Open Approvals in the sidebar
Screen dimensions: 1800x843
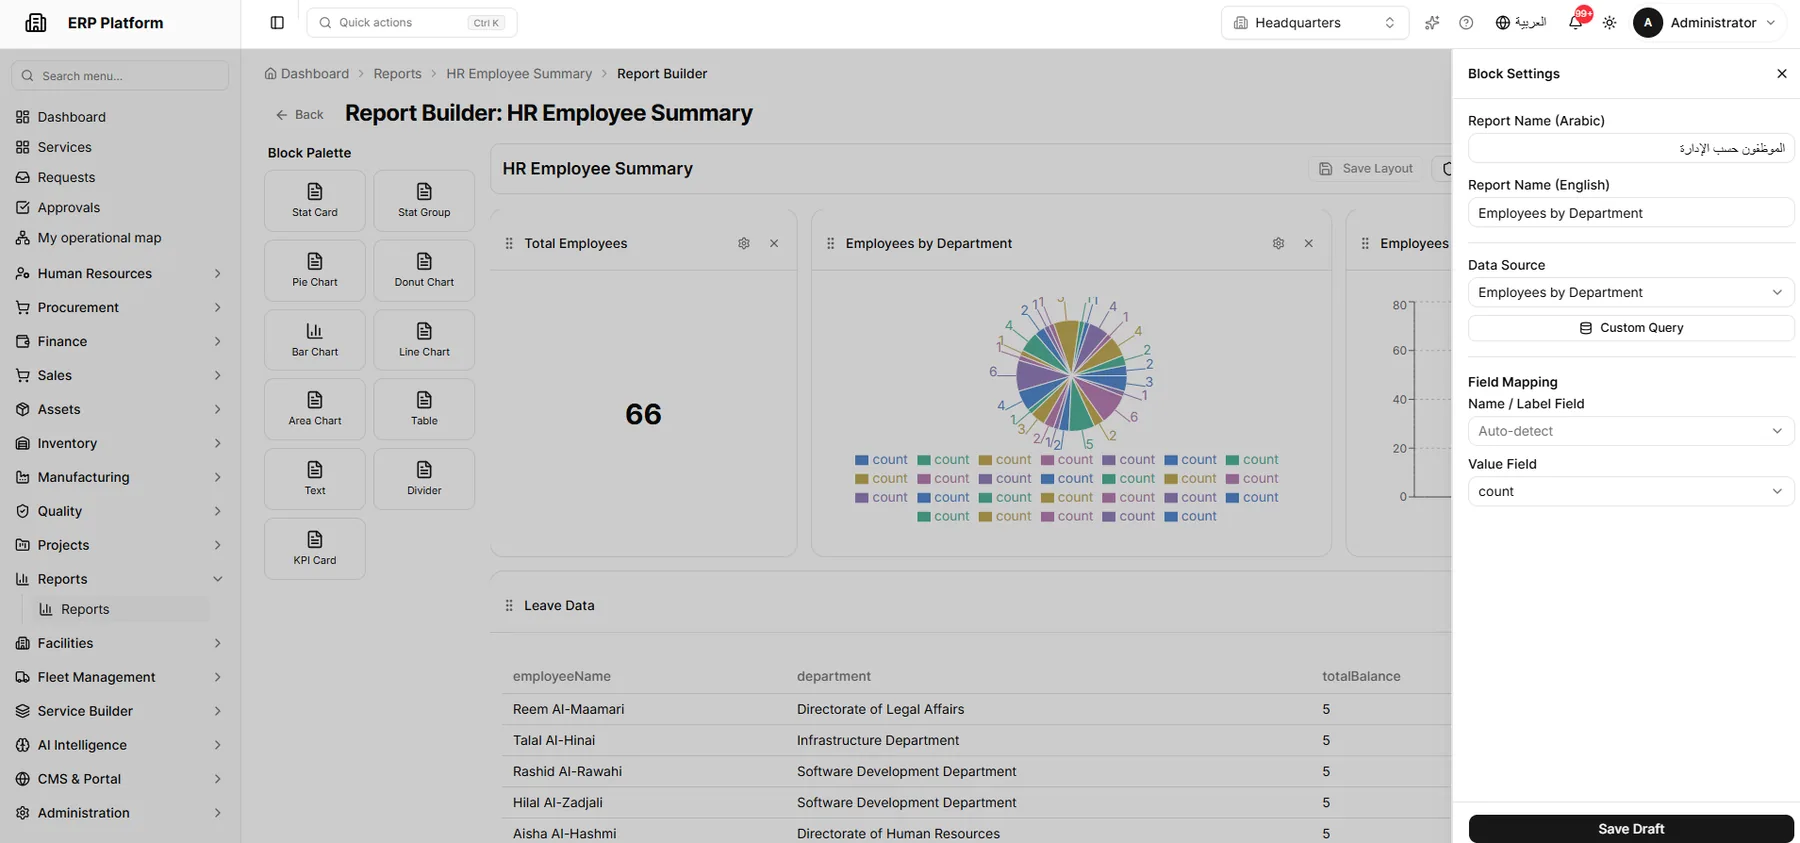pyautogui.click(x=120, y=208)
